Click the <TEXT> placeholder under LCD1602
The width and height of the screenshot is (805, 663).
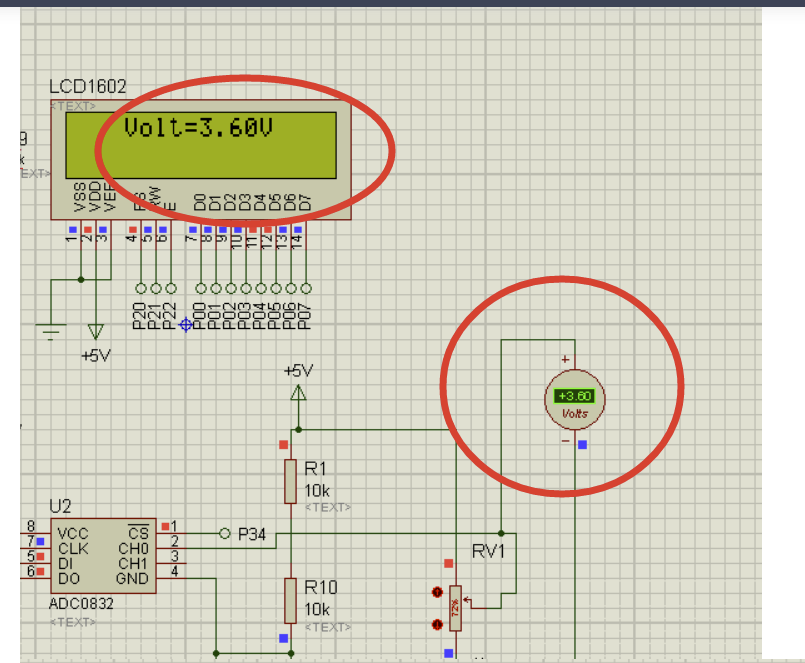(x=73, y=106)
